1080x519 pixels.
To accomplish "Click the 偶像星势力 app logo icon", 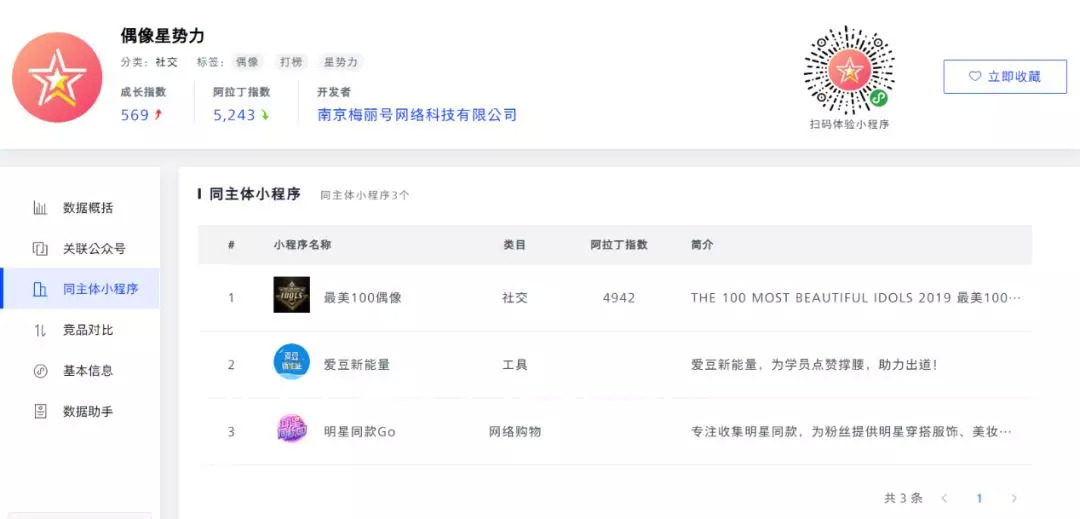I will (x=57, y=78).
